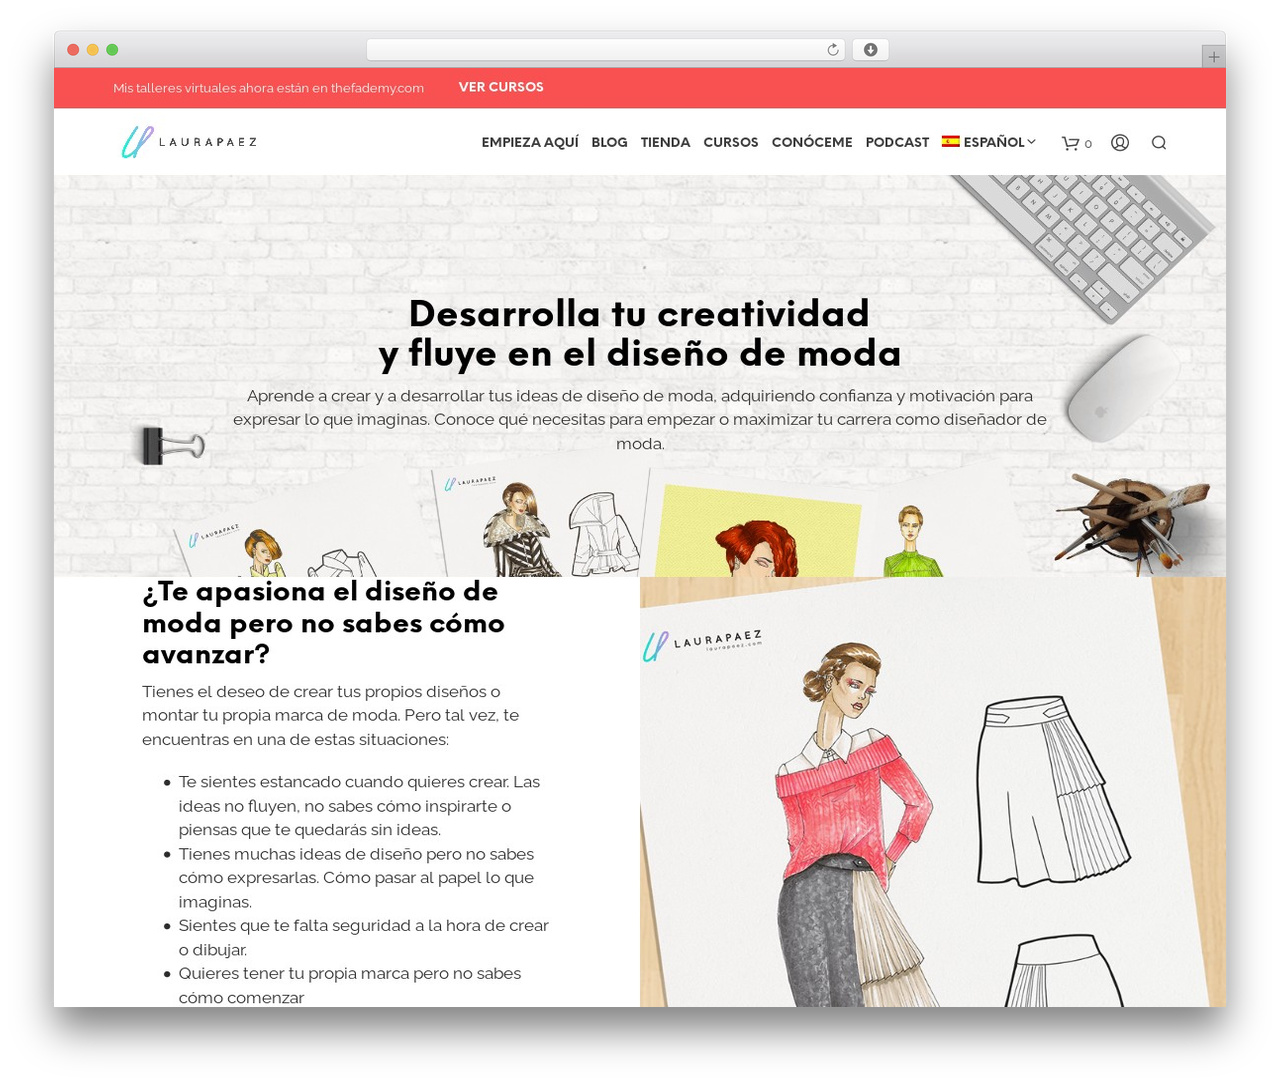Screen dimensions: 1280x1084
Task: Click the Spanish flag icon
Action: coord(951,142)
